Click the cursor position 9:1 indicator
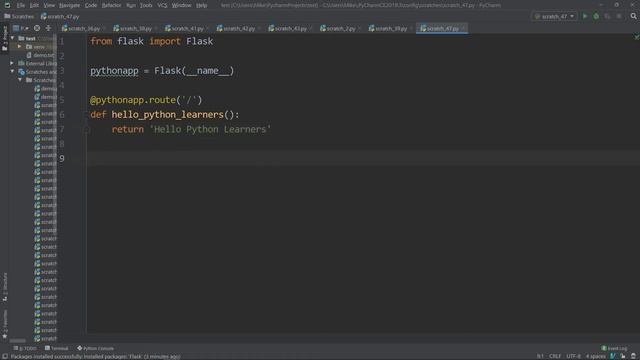640x360 pixels. pyautogui.click(x=540, y=356)
